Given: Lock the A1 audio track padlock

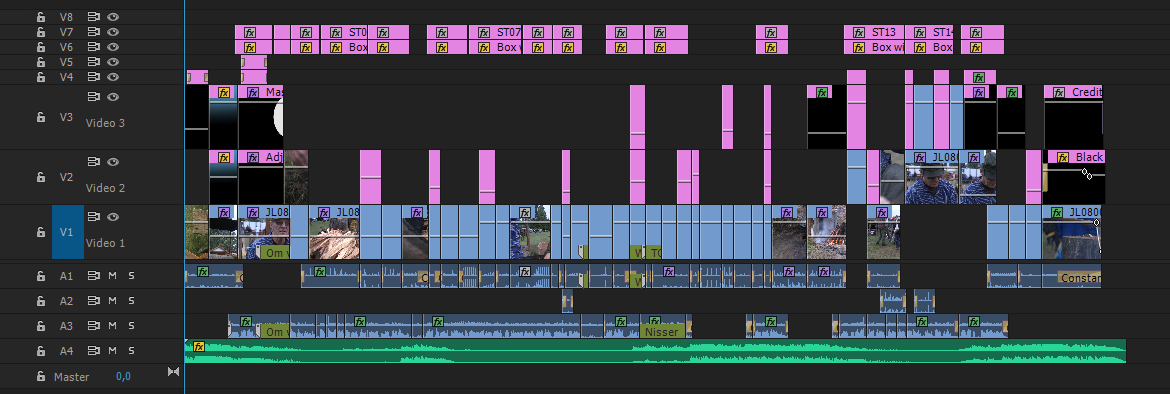Looking at the screenshot, I should [41, 276].
